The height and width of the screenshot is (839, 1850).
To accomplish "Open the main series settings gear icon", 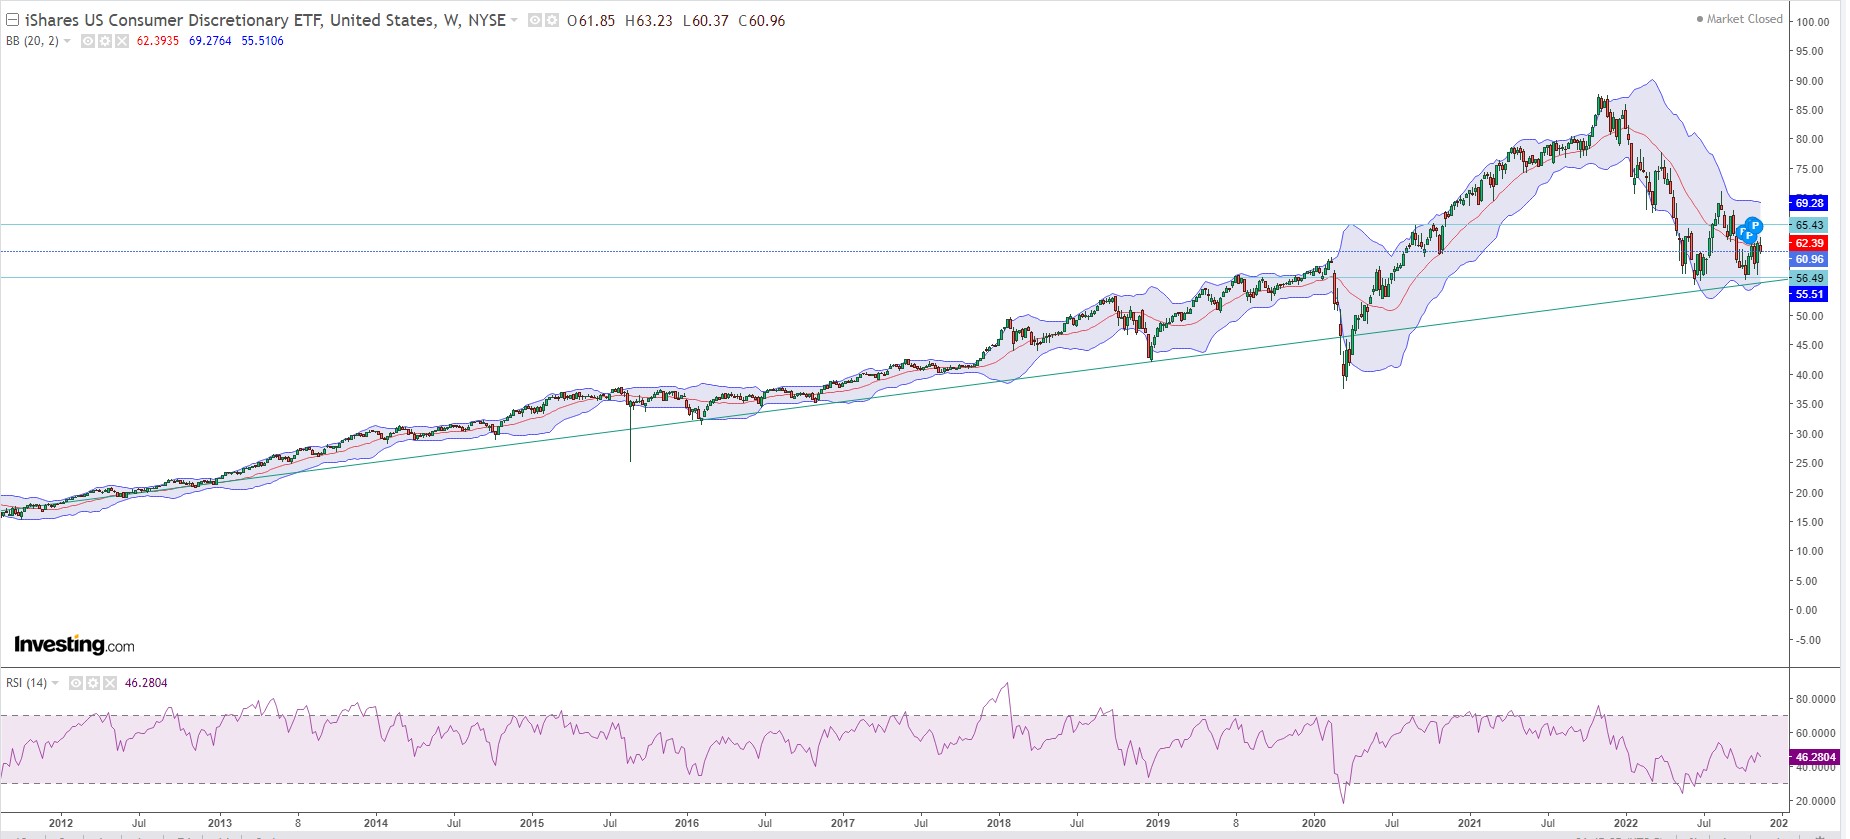I will 551,20.
